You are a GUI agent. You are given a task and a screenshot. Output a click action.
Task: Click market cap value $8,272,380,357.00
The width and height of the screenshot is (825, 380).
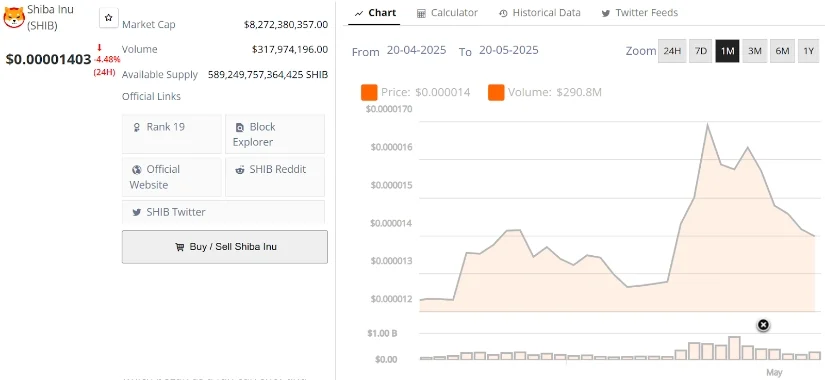(286, 25)
